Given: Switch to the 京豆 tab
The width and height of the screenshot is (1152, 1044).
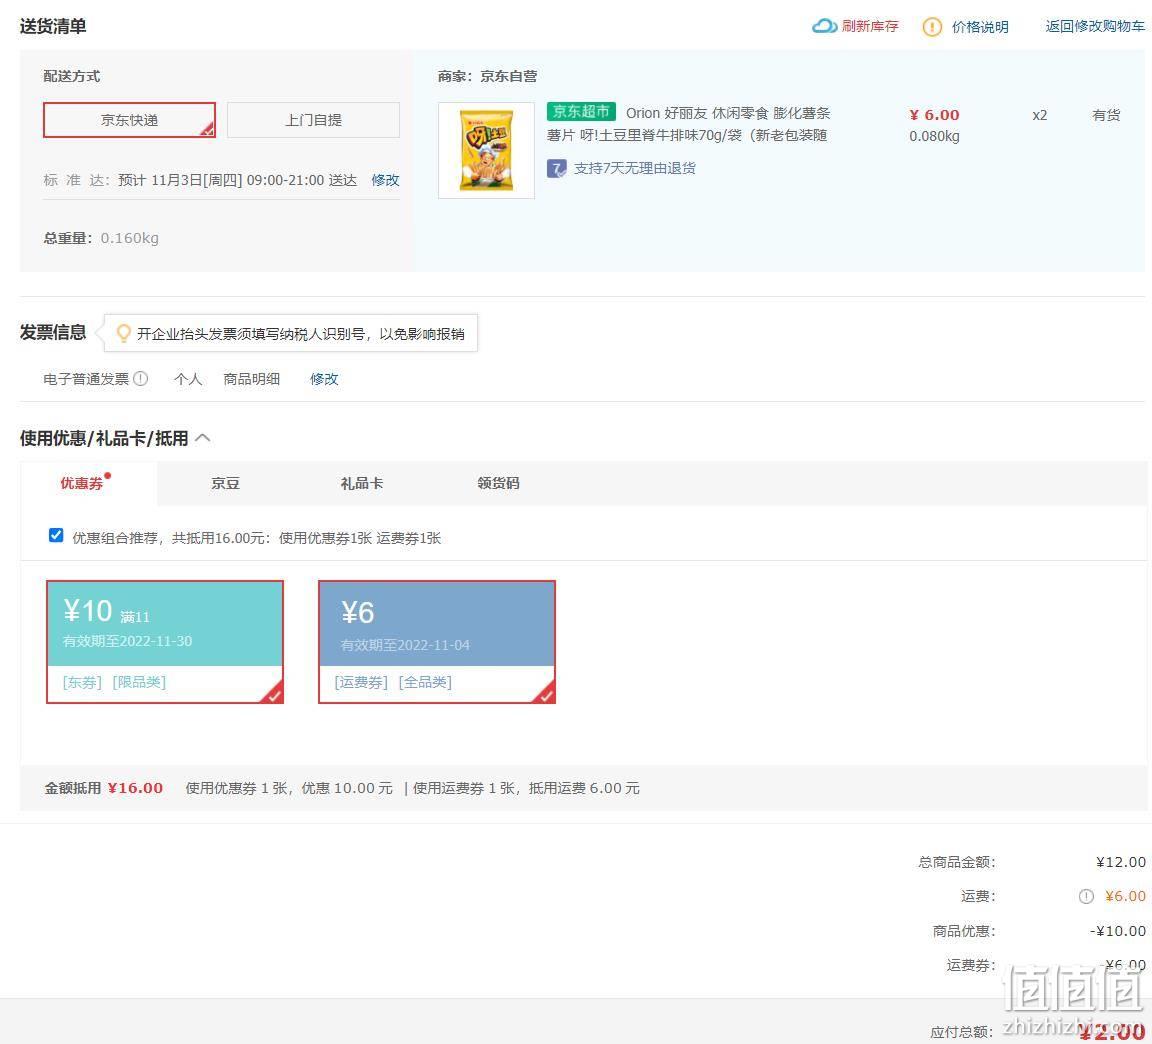Looking at the screenshot, I should (x=225, y=483).
